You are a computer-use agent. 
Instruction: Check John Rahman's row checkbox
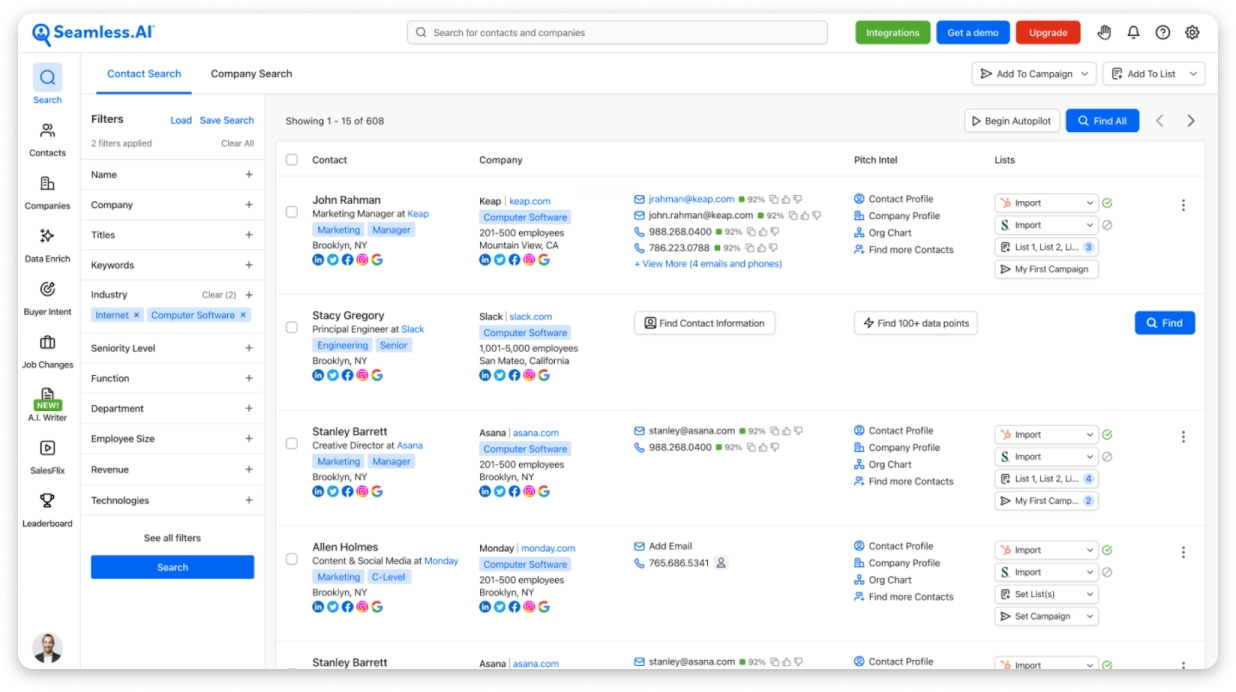(292, 212)
